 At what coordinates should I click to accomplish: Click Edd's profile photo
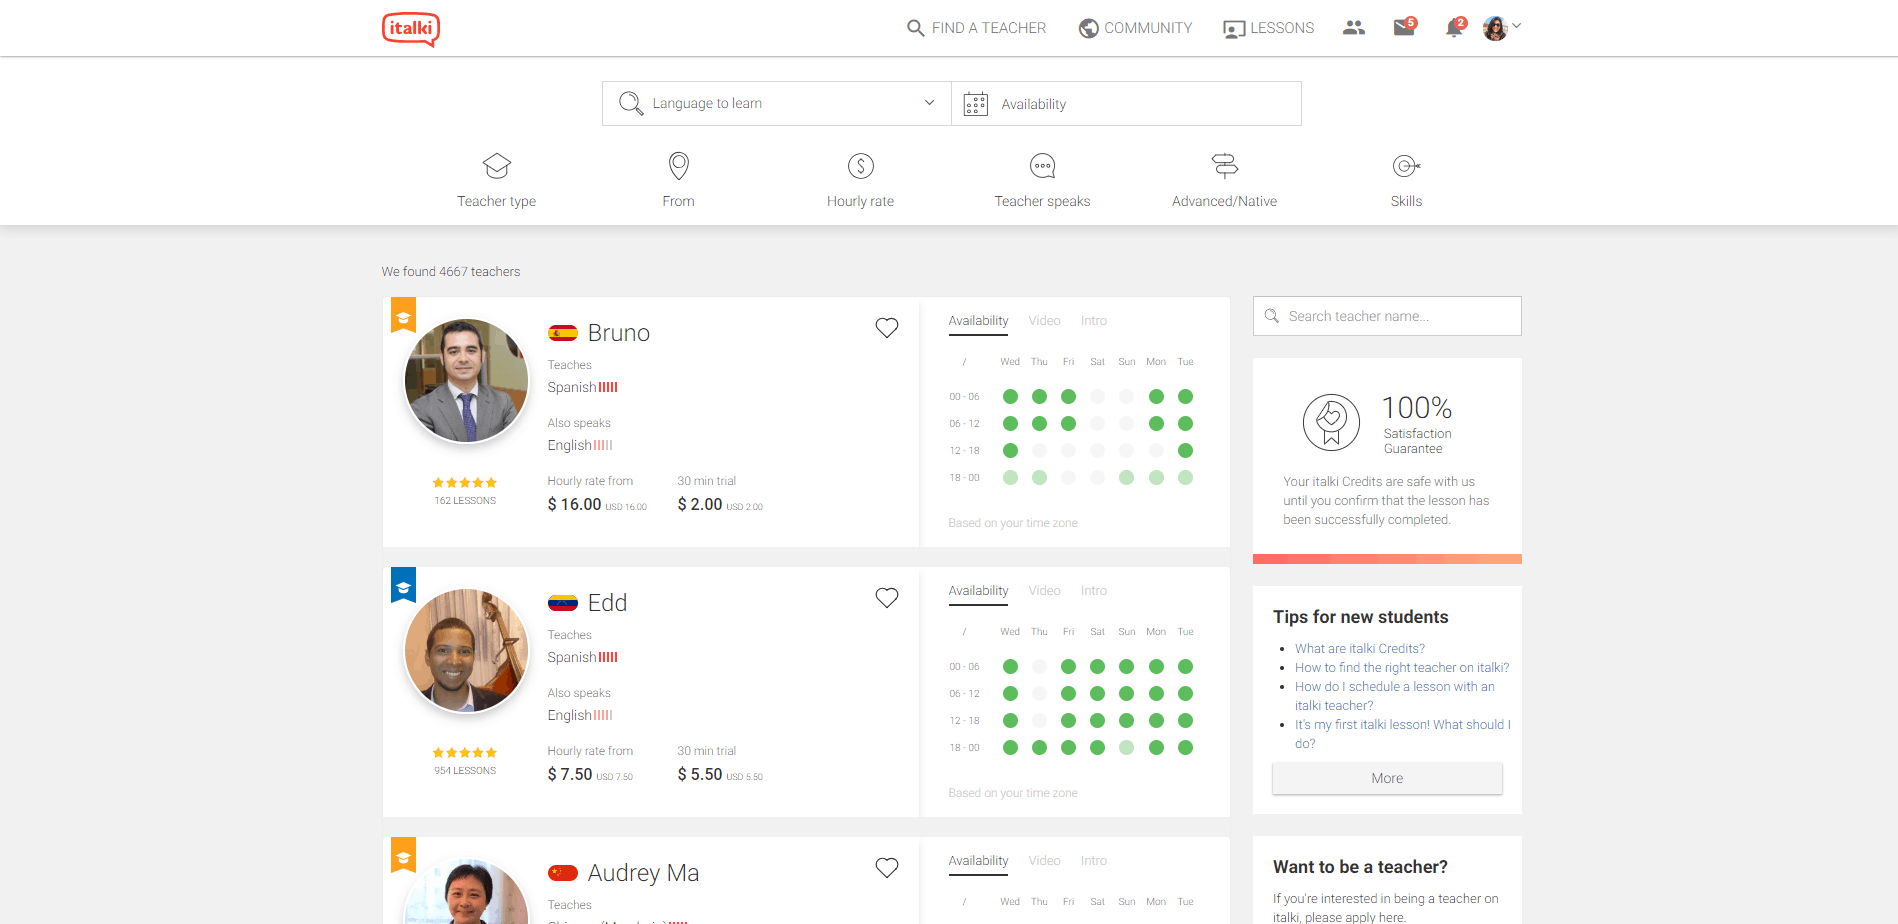pyautogui.click(x=466, y=651)
